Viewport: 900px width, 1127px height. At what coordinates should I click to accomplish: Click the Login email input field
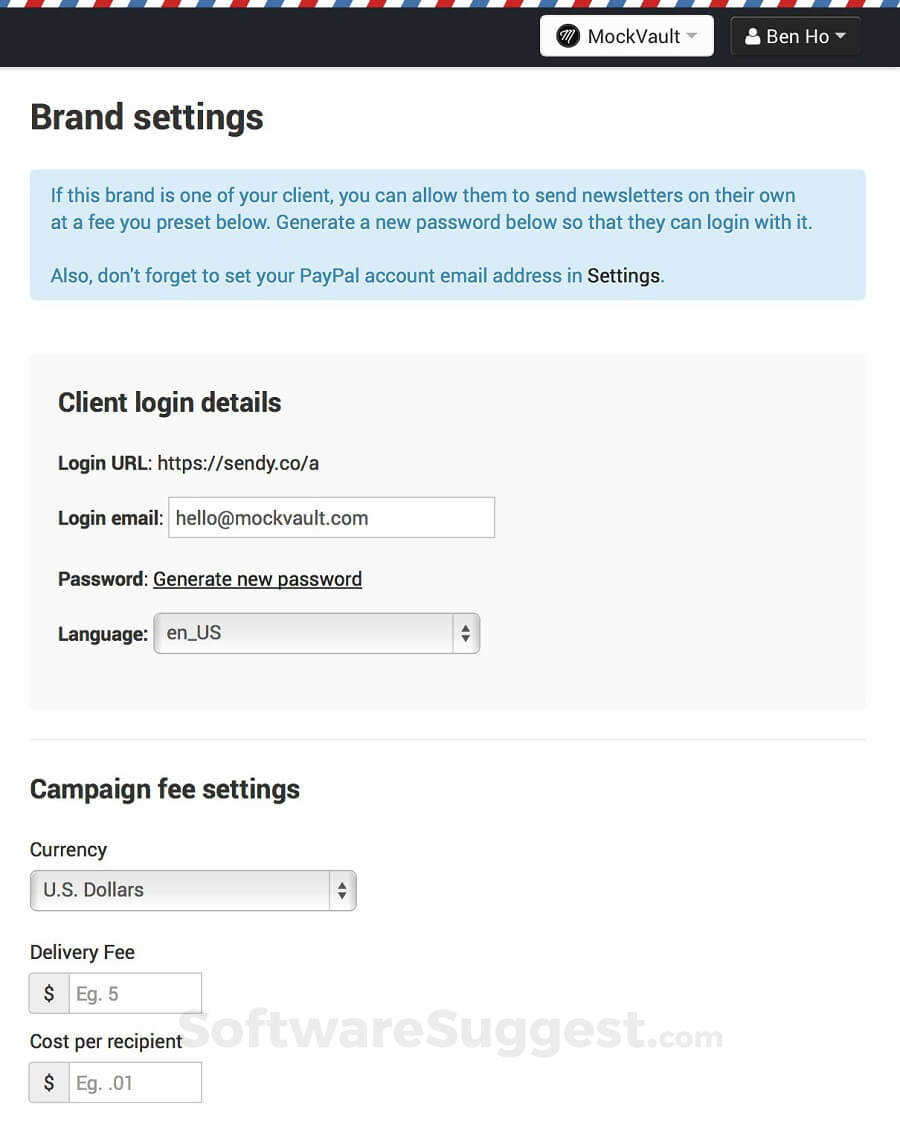[x=331, y=518]
